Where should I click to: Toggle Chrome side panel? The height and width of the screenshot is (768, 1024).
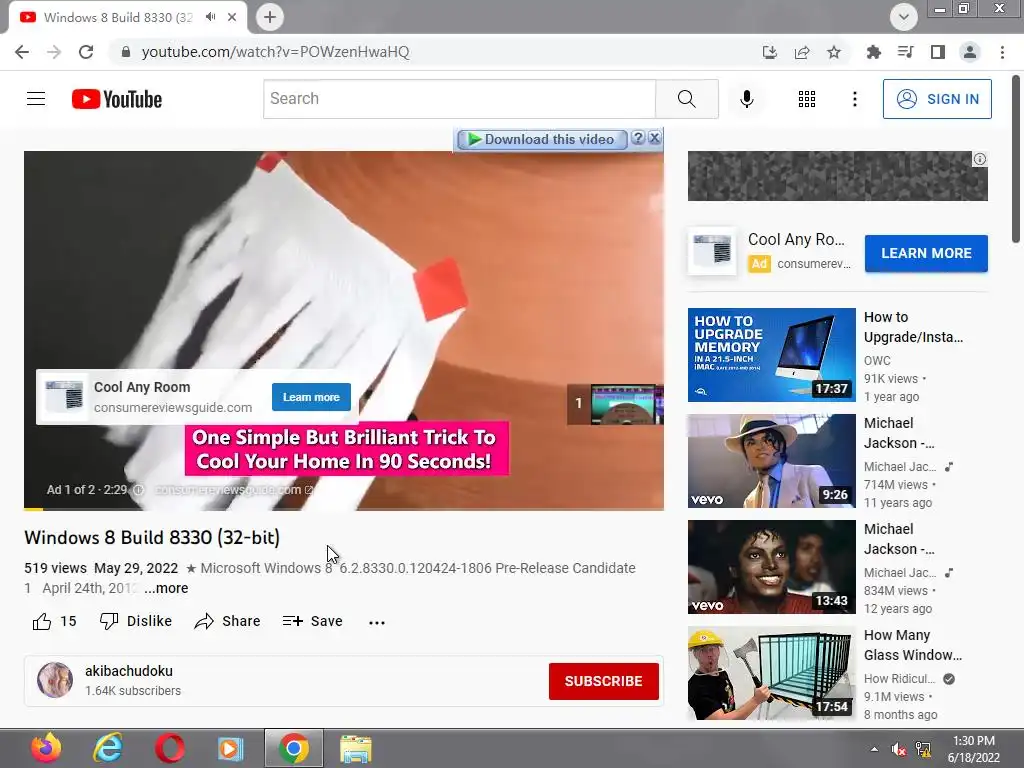937,52
